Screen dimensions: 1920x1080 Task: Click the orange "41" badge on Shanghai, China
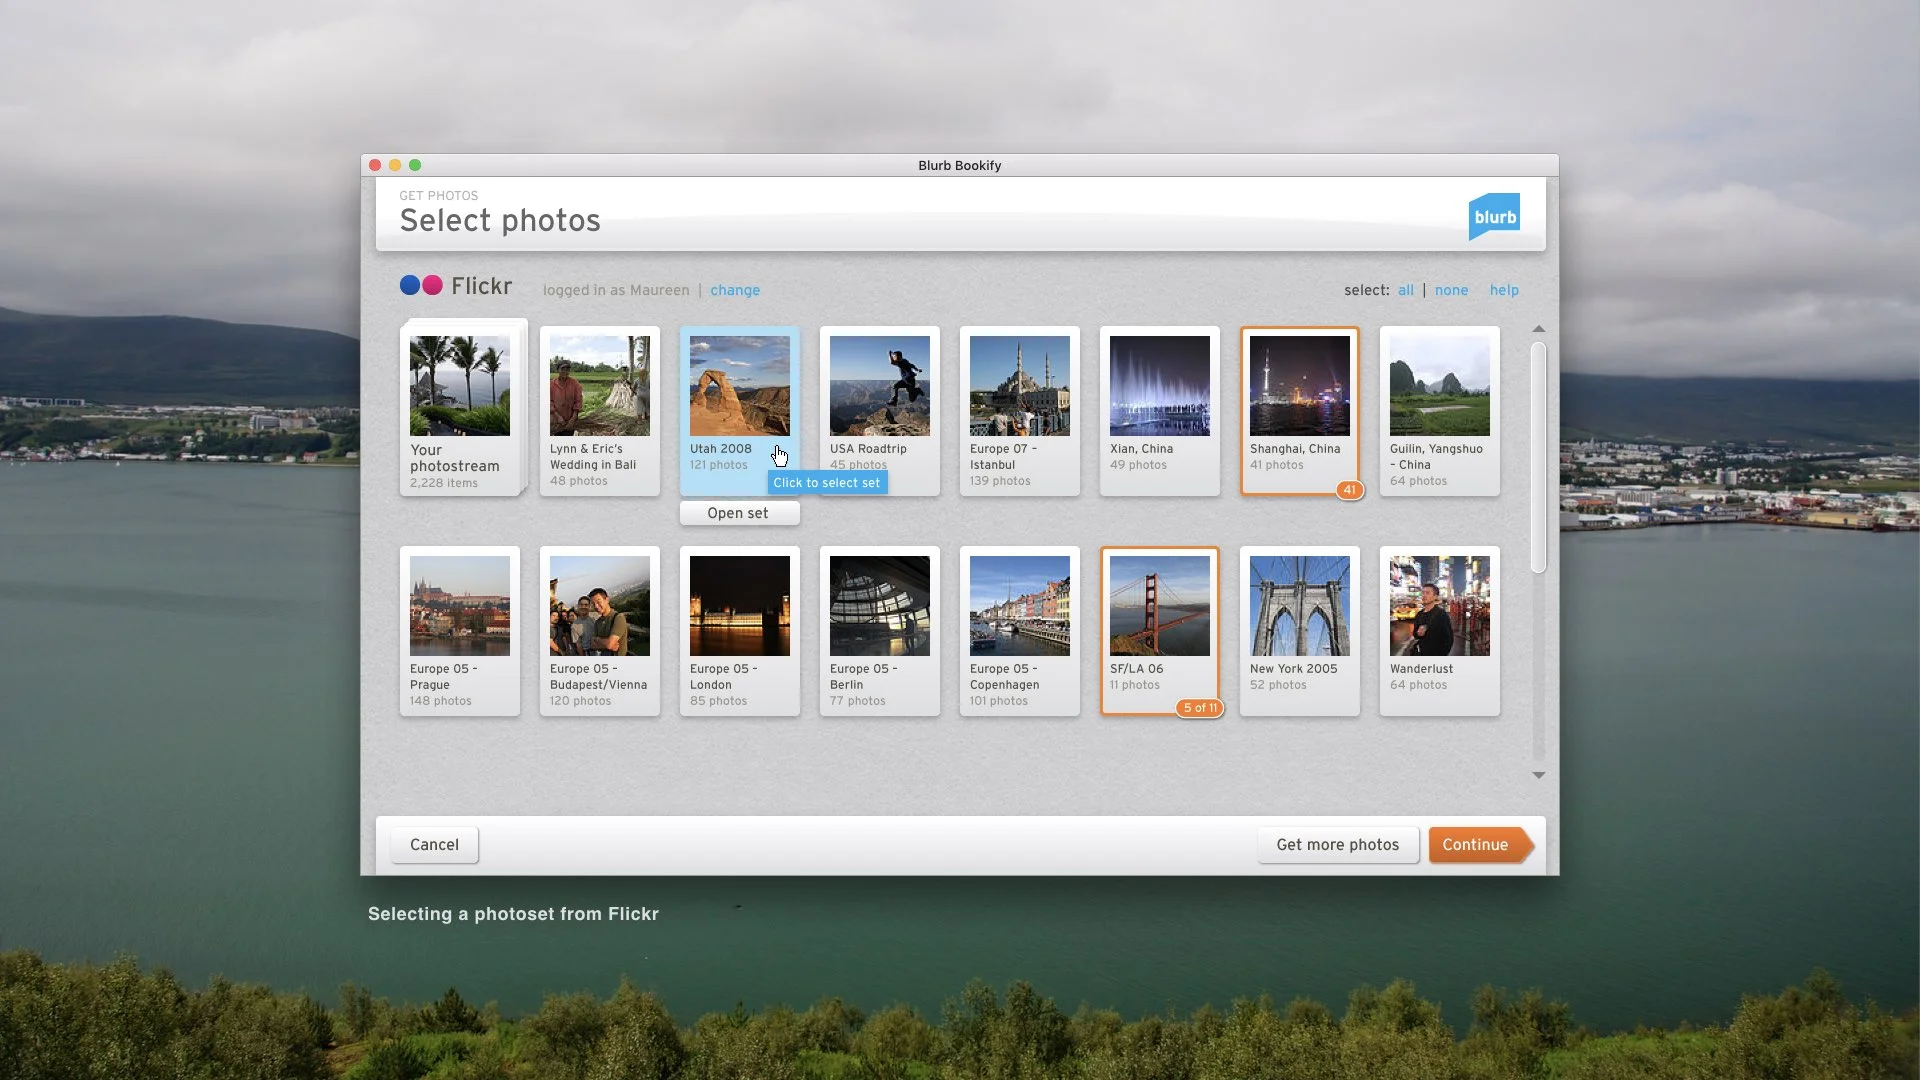(x=1350, y=490)
